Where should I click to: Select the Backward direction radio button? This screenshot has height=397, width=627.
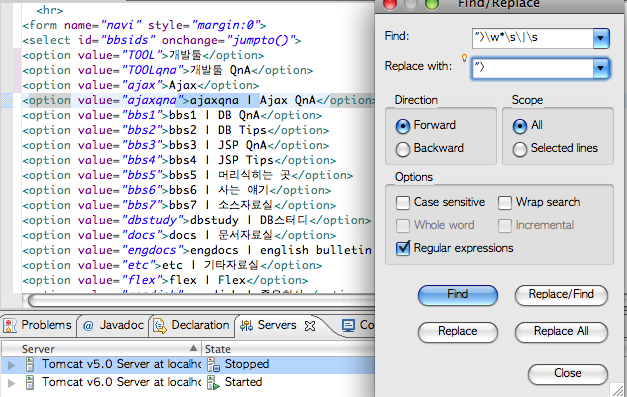point(403,149)
